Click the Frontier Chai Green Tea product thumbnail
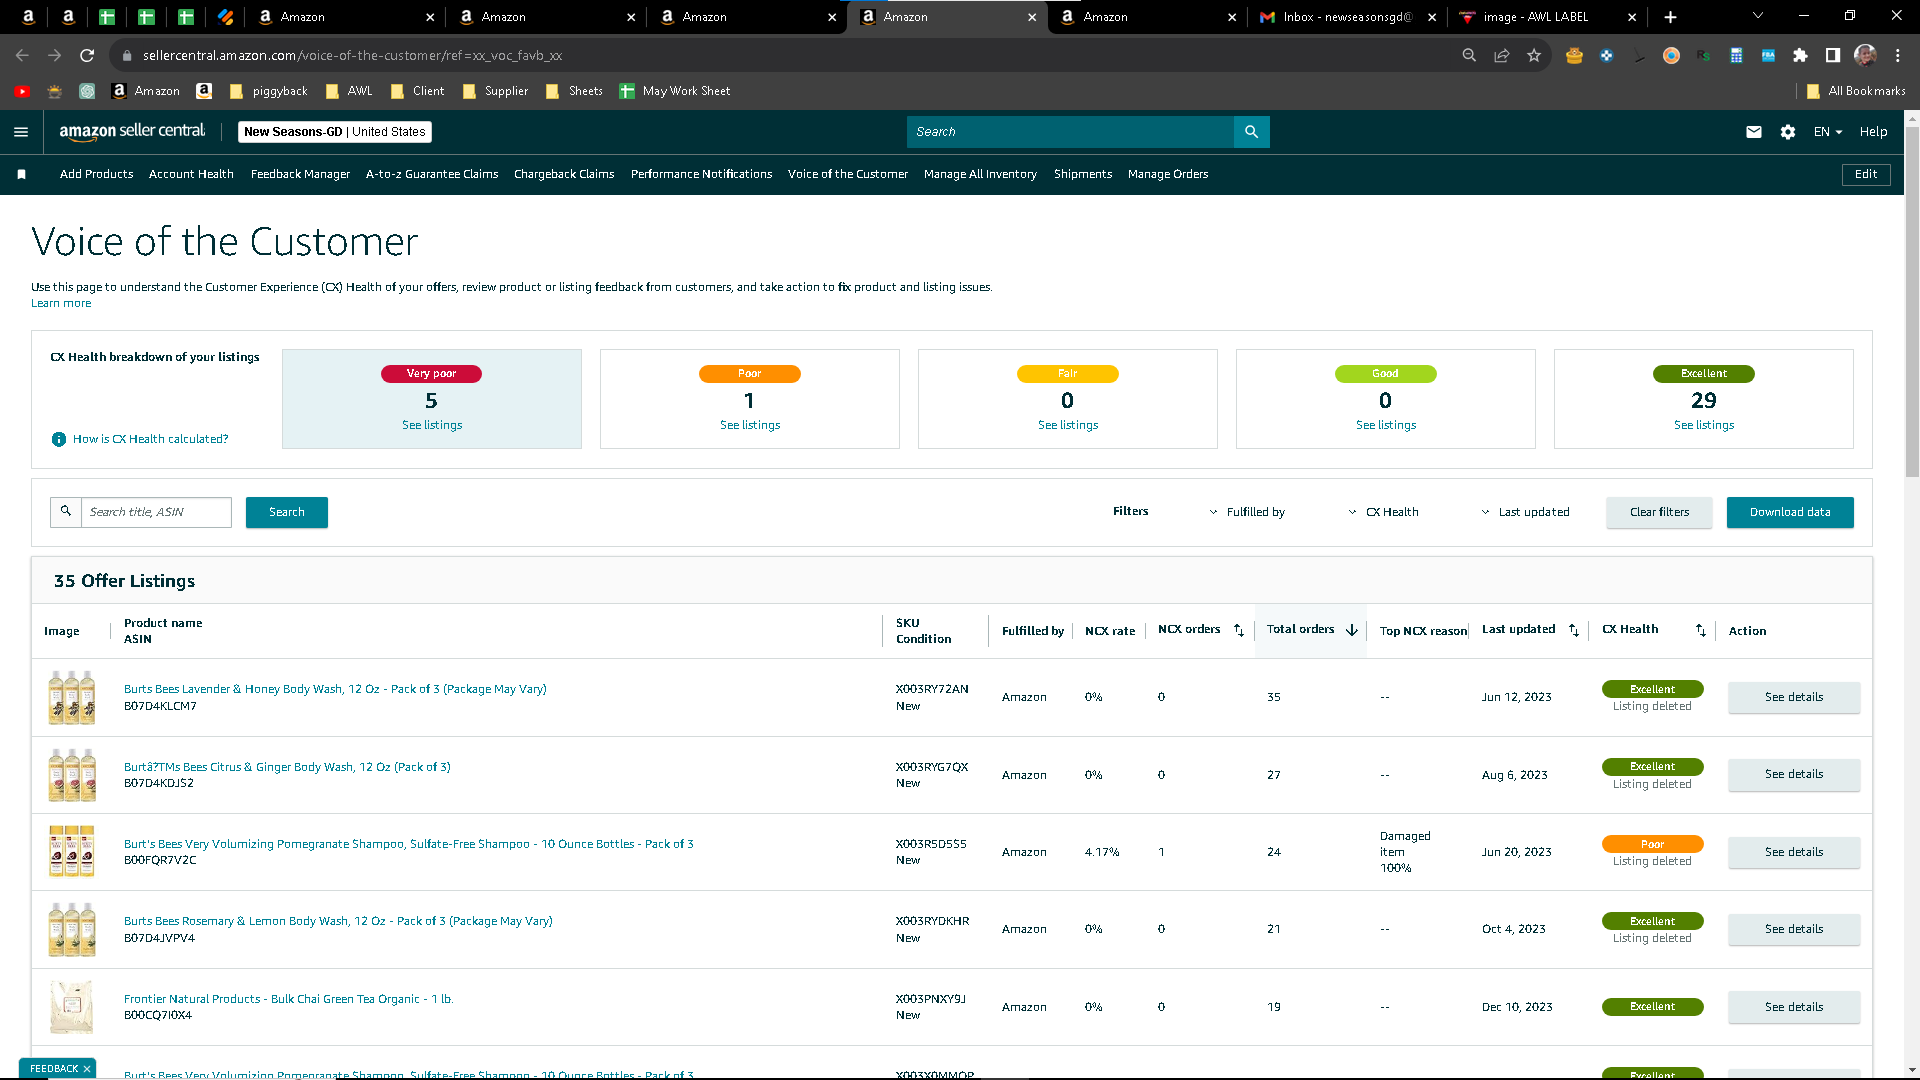 (72, 1007)
